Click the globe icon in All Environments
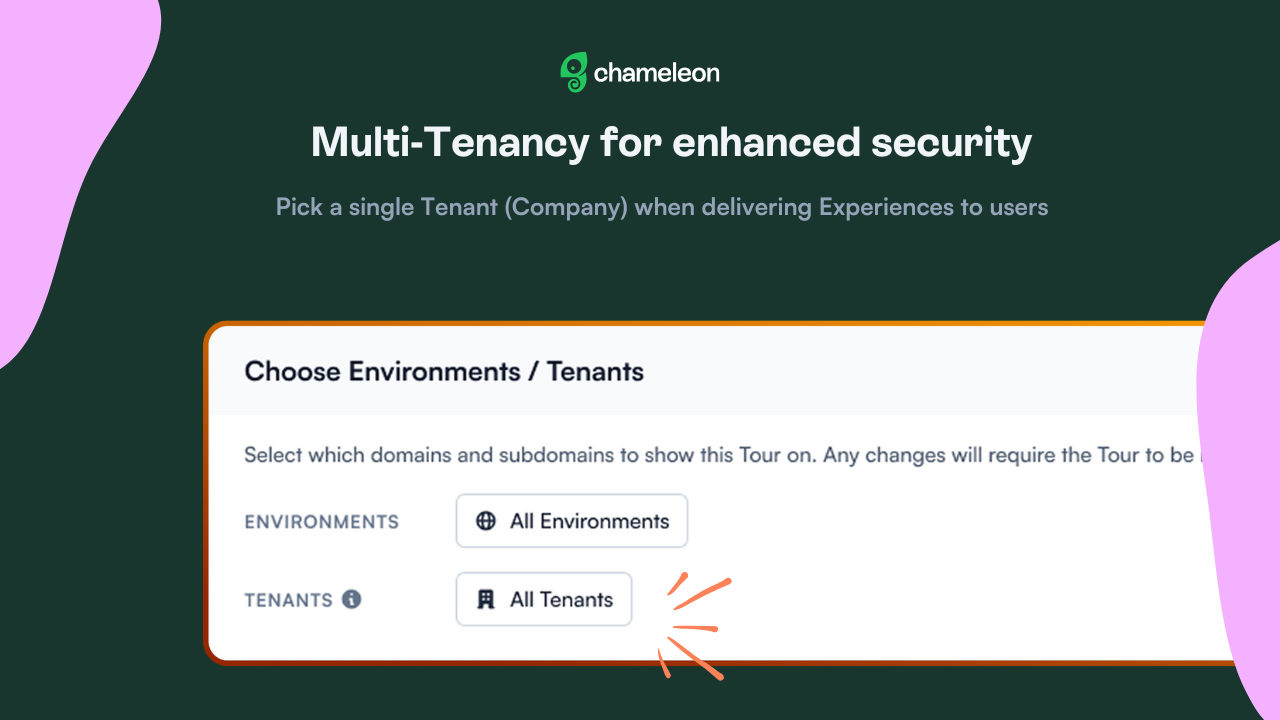Viewport: 1280px width, 720px height. pyautogui.click(x=486, y=521)
